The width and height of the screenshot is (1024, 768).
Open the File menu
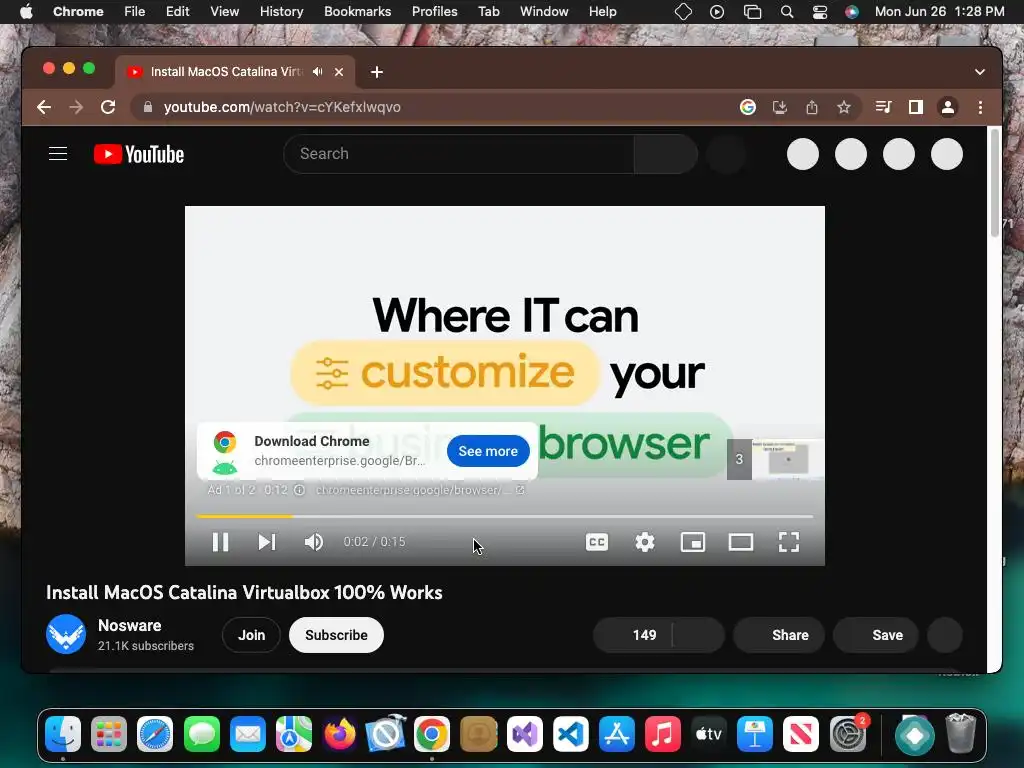click(135, 12)
